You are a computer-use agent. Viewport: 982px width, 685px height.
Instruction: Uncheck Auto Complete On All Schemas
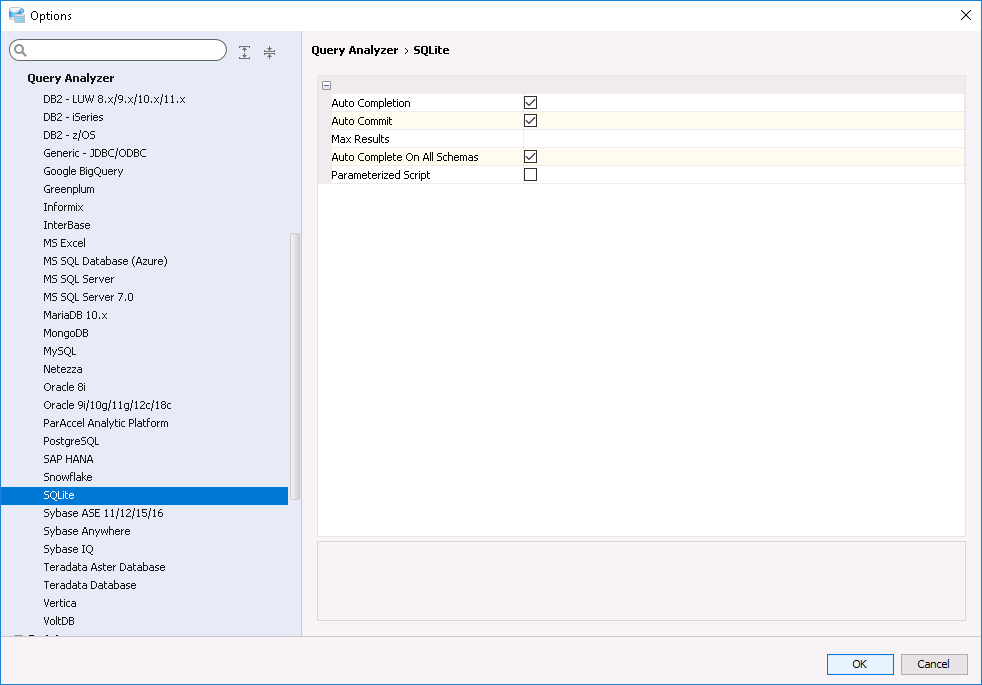point(531,157)
